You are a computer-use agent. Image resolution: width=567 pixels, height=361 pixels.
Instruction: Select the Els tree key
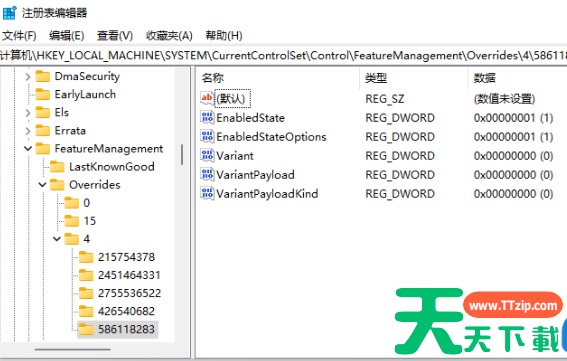[61, 112]
